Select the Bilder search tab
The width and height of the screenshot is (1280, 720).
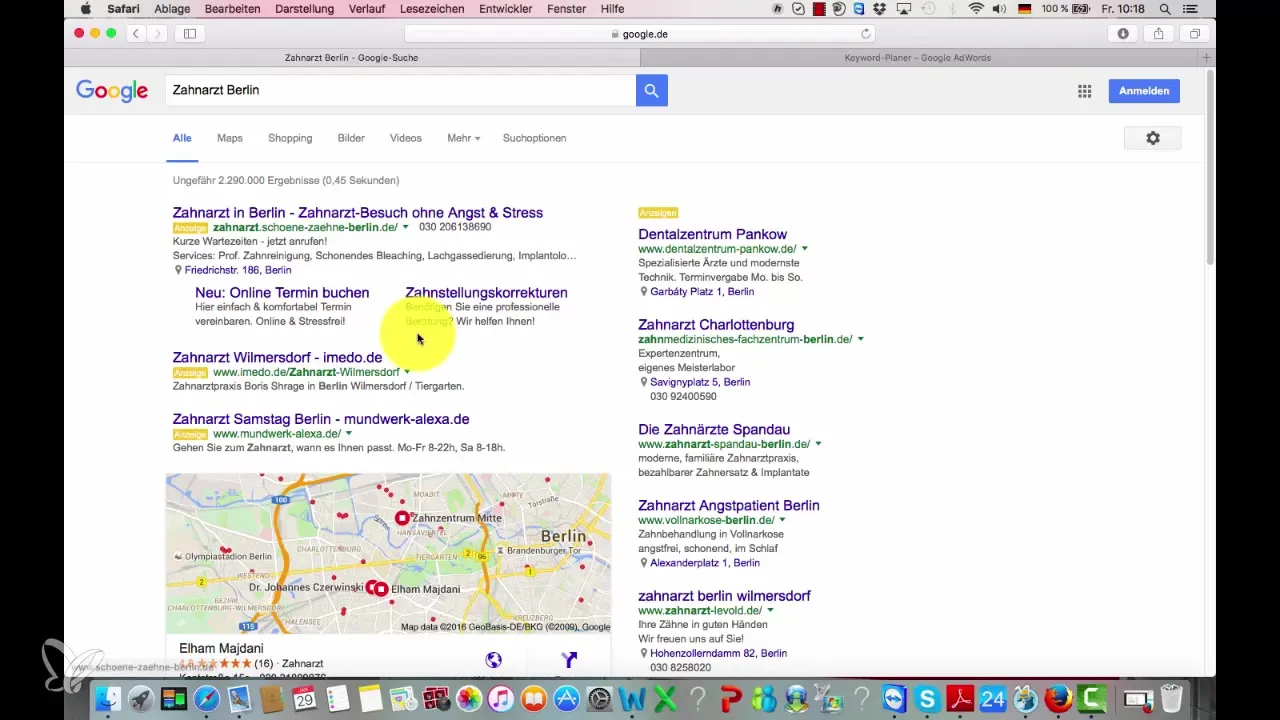pos(351,138)
